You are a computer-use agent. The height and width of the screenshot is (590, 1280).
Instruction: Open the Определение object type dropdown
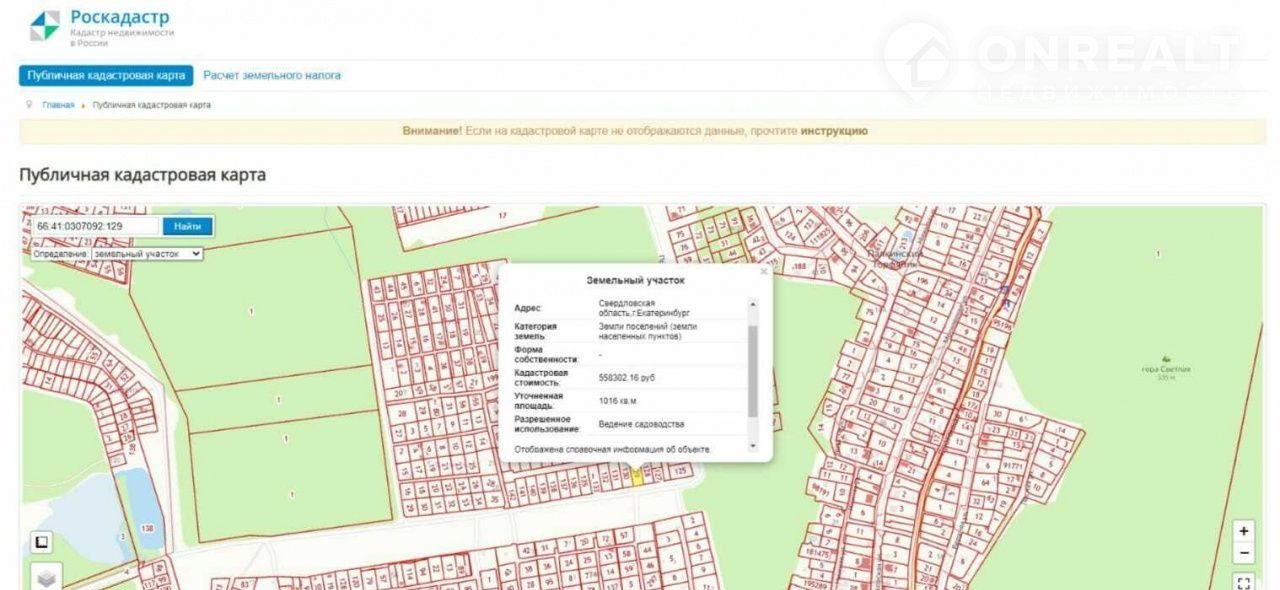(146, 254)
